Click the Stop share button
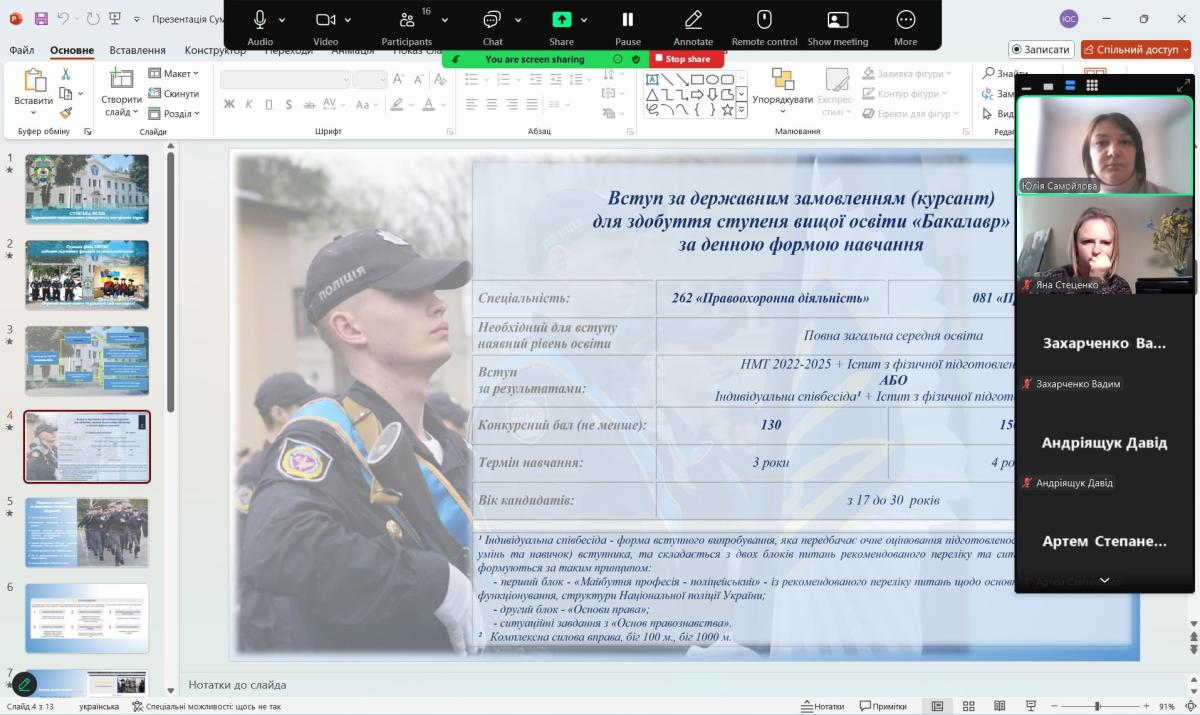1200x715 pixels. 683,59
